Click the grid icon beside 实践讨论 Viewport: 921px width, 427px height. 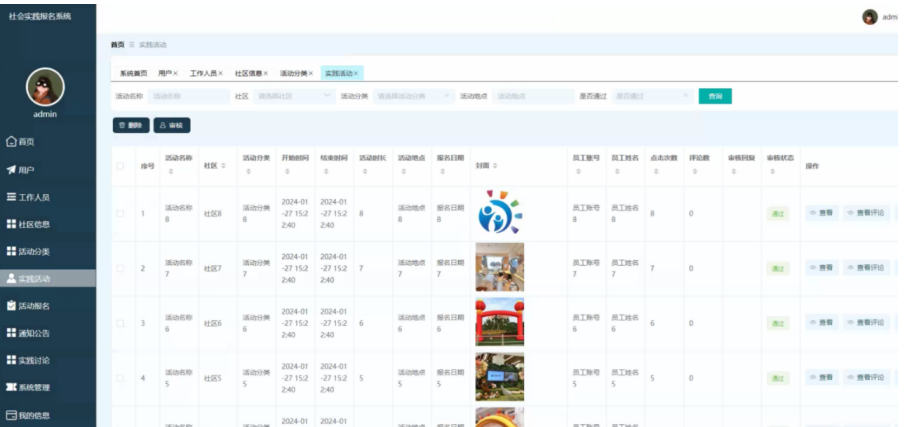coord(11,360)
